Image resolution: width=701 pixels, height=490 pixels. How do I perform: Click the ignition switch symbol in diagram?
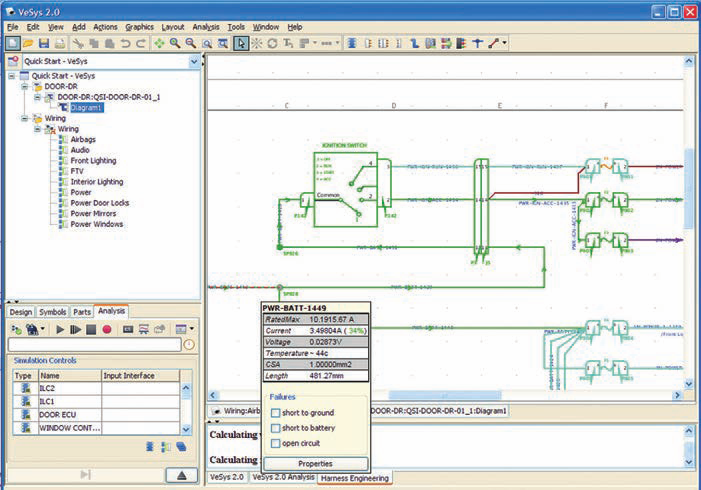[345, 190]
